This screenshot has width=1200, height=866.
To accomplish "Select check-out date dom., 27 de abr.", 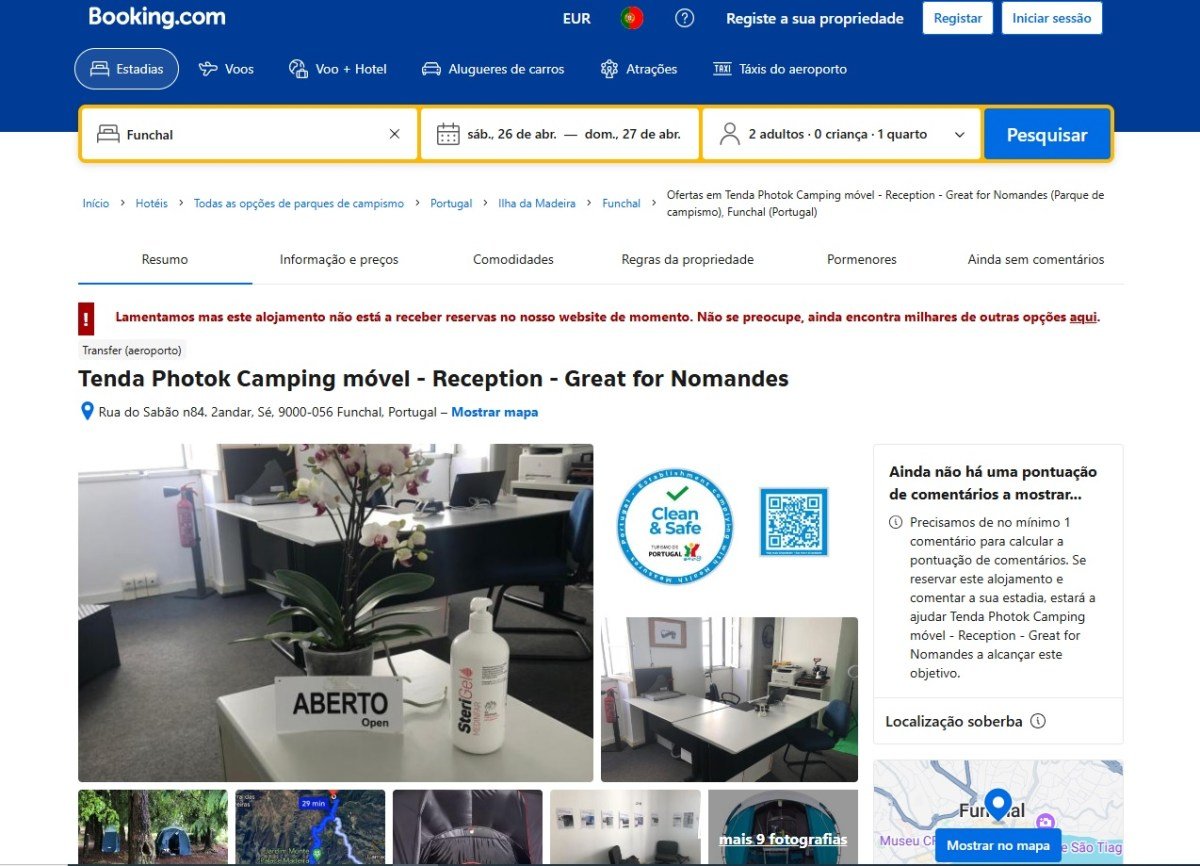I will point(634,134).
